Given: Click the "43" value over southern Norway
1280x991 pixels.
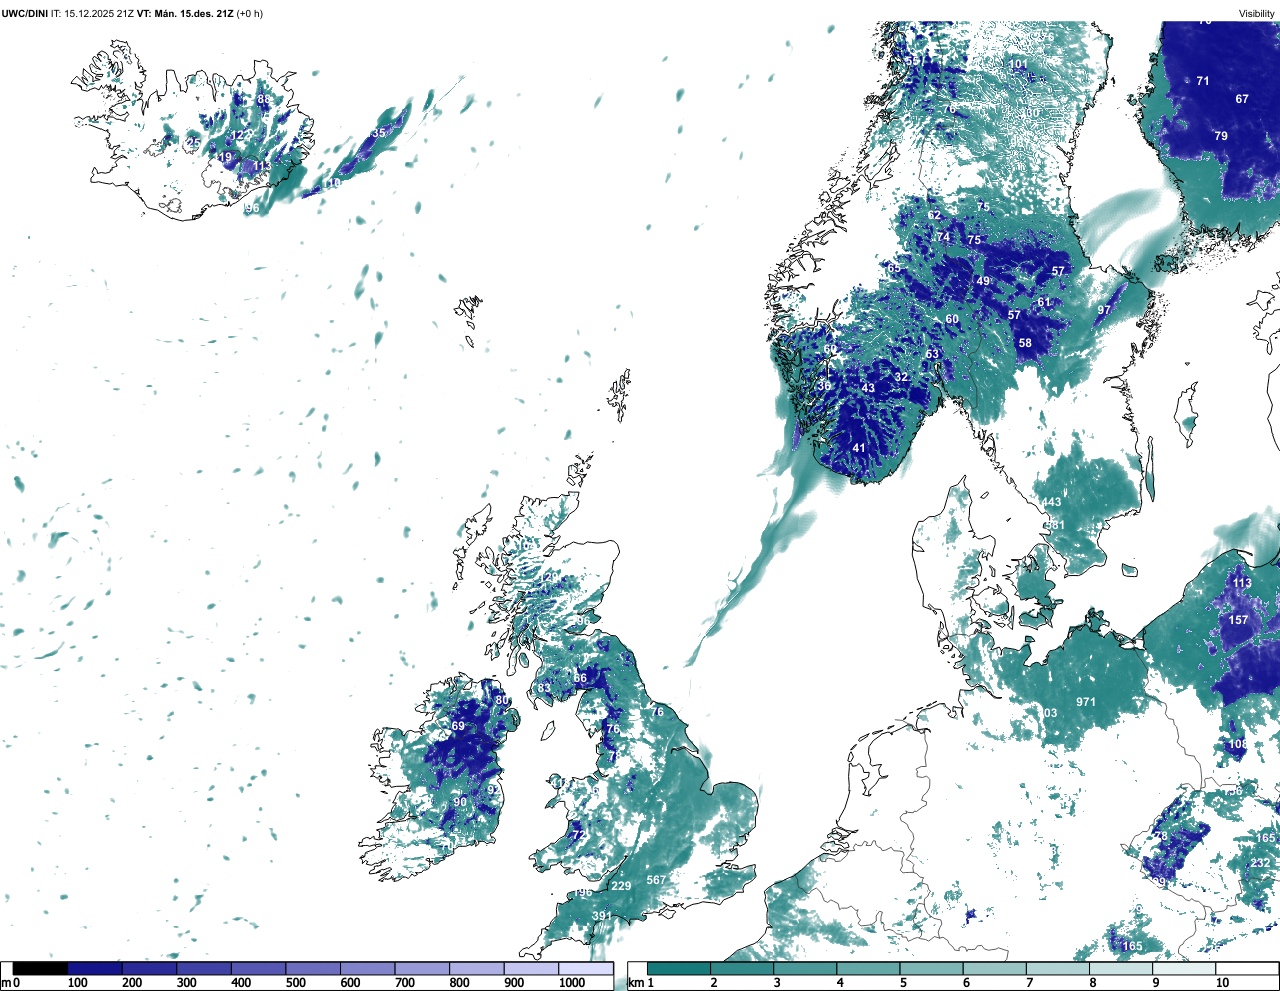Looking at the screenshot, I should [868, 388].
